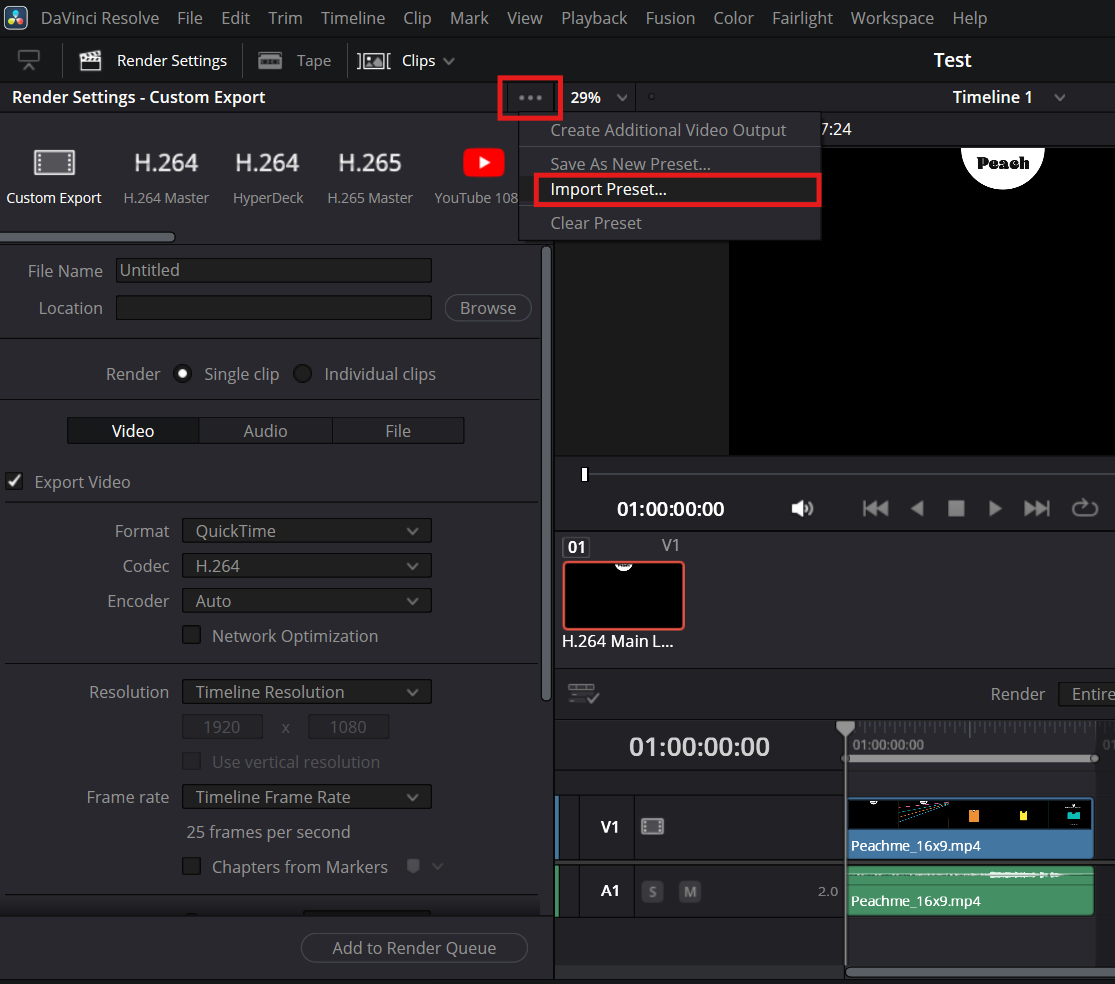Solo the A1 audio track

coord(652,891)
